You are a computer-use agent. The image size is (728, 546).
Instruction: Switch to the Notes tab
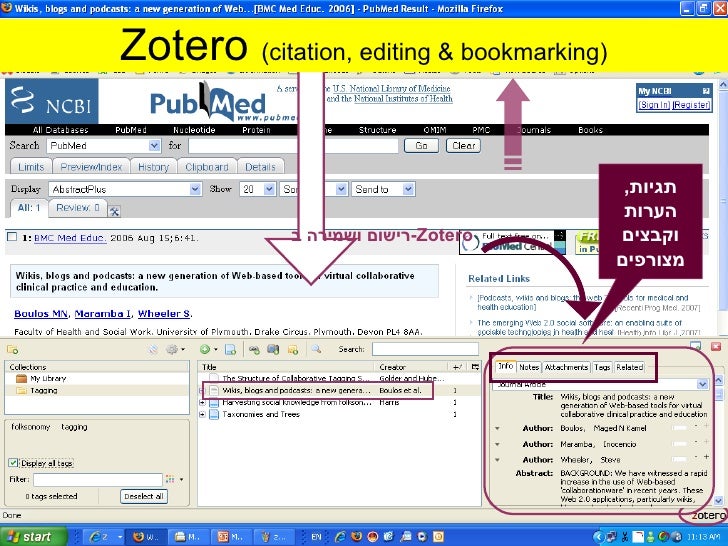529,367
